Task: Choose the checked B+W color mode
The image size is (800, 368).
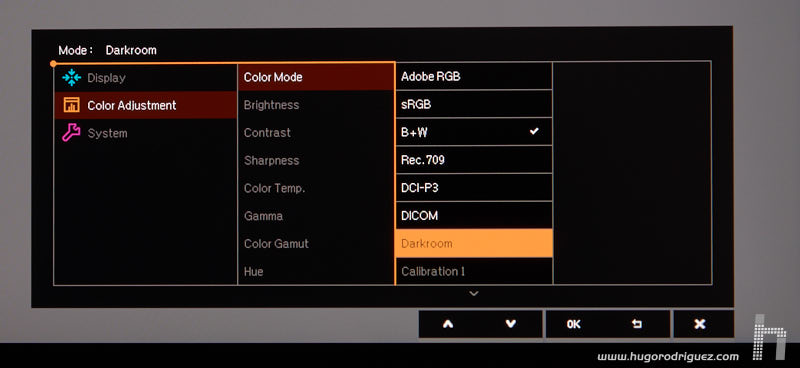Action: tap(474, 132)
